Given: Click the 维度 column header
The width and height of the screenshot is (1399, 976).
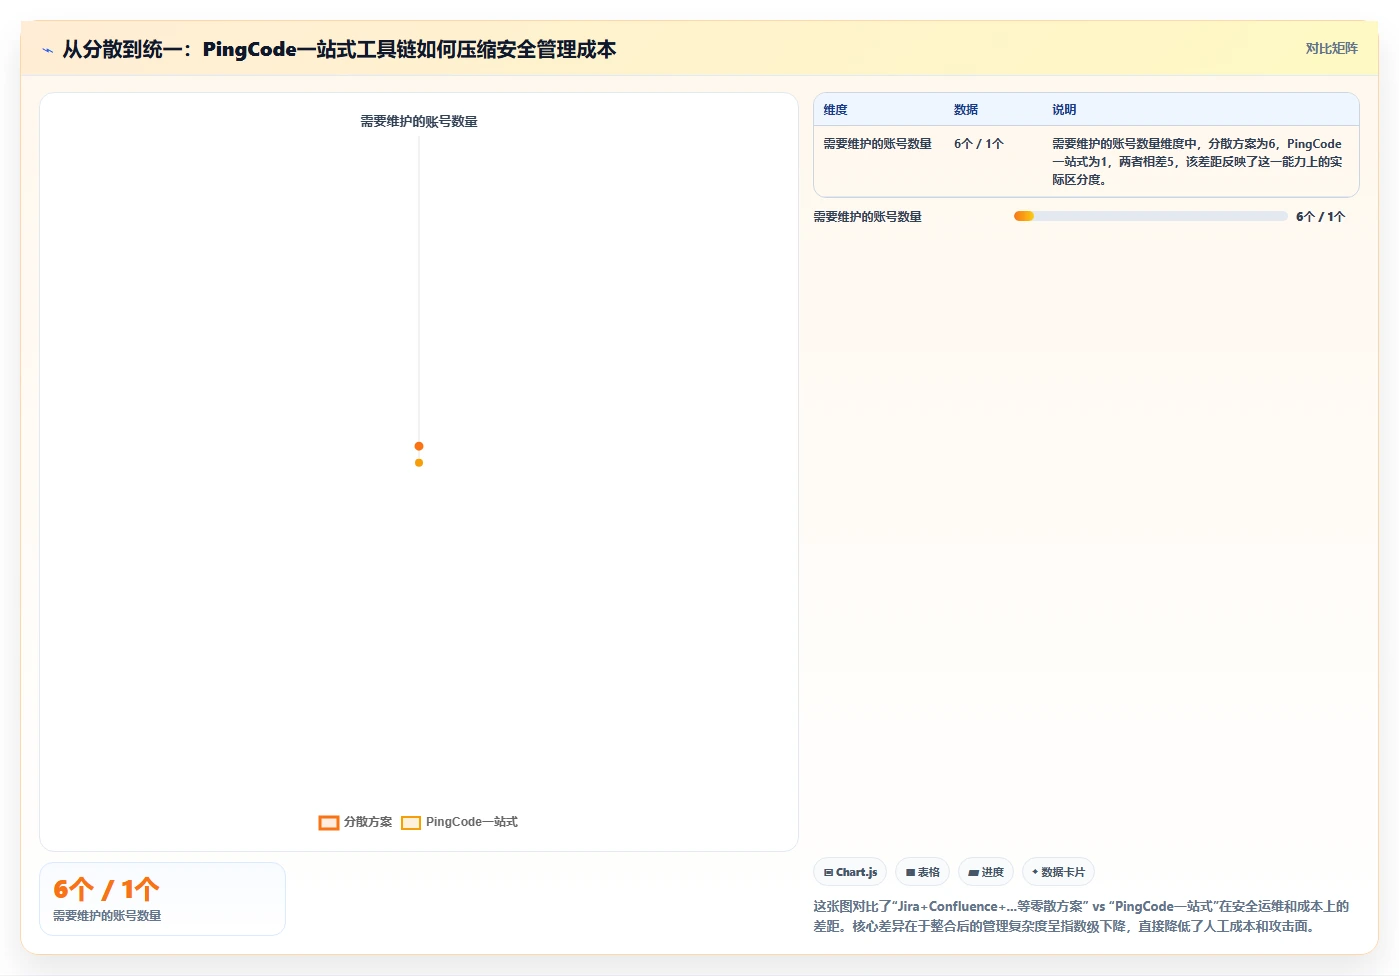Looking at the screenshot, I should click(835, 110).
